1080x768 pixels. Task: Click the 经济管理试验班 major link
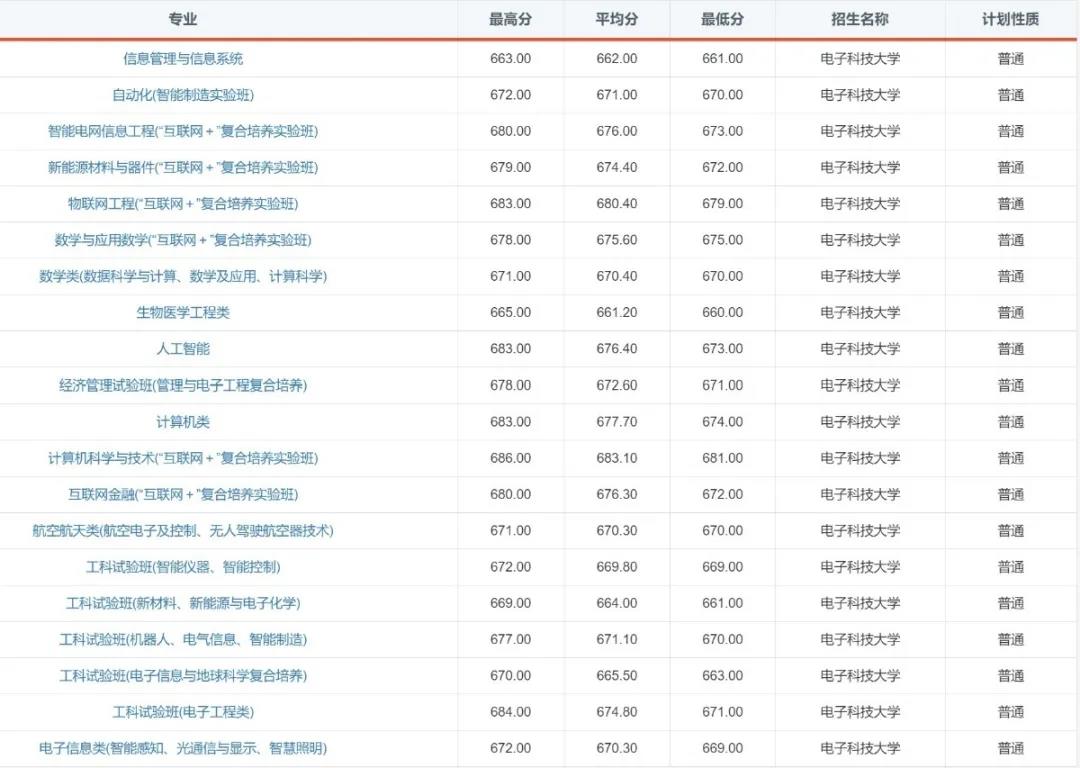pyautogui.click(x=182, y=384)
